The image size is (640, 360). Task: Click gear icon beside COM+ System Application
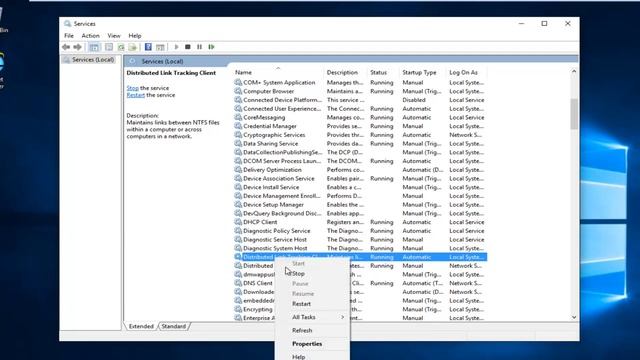238,82
